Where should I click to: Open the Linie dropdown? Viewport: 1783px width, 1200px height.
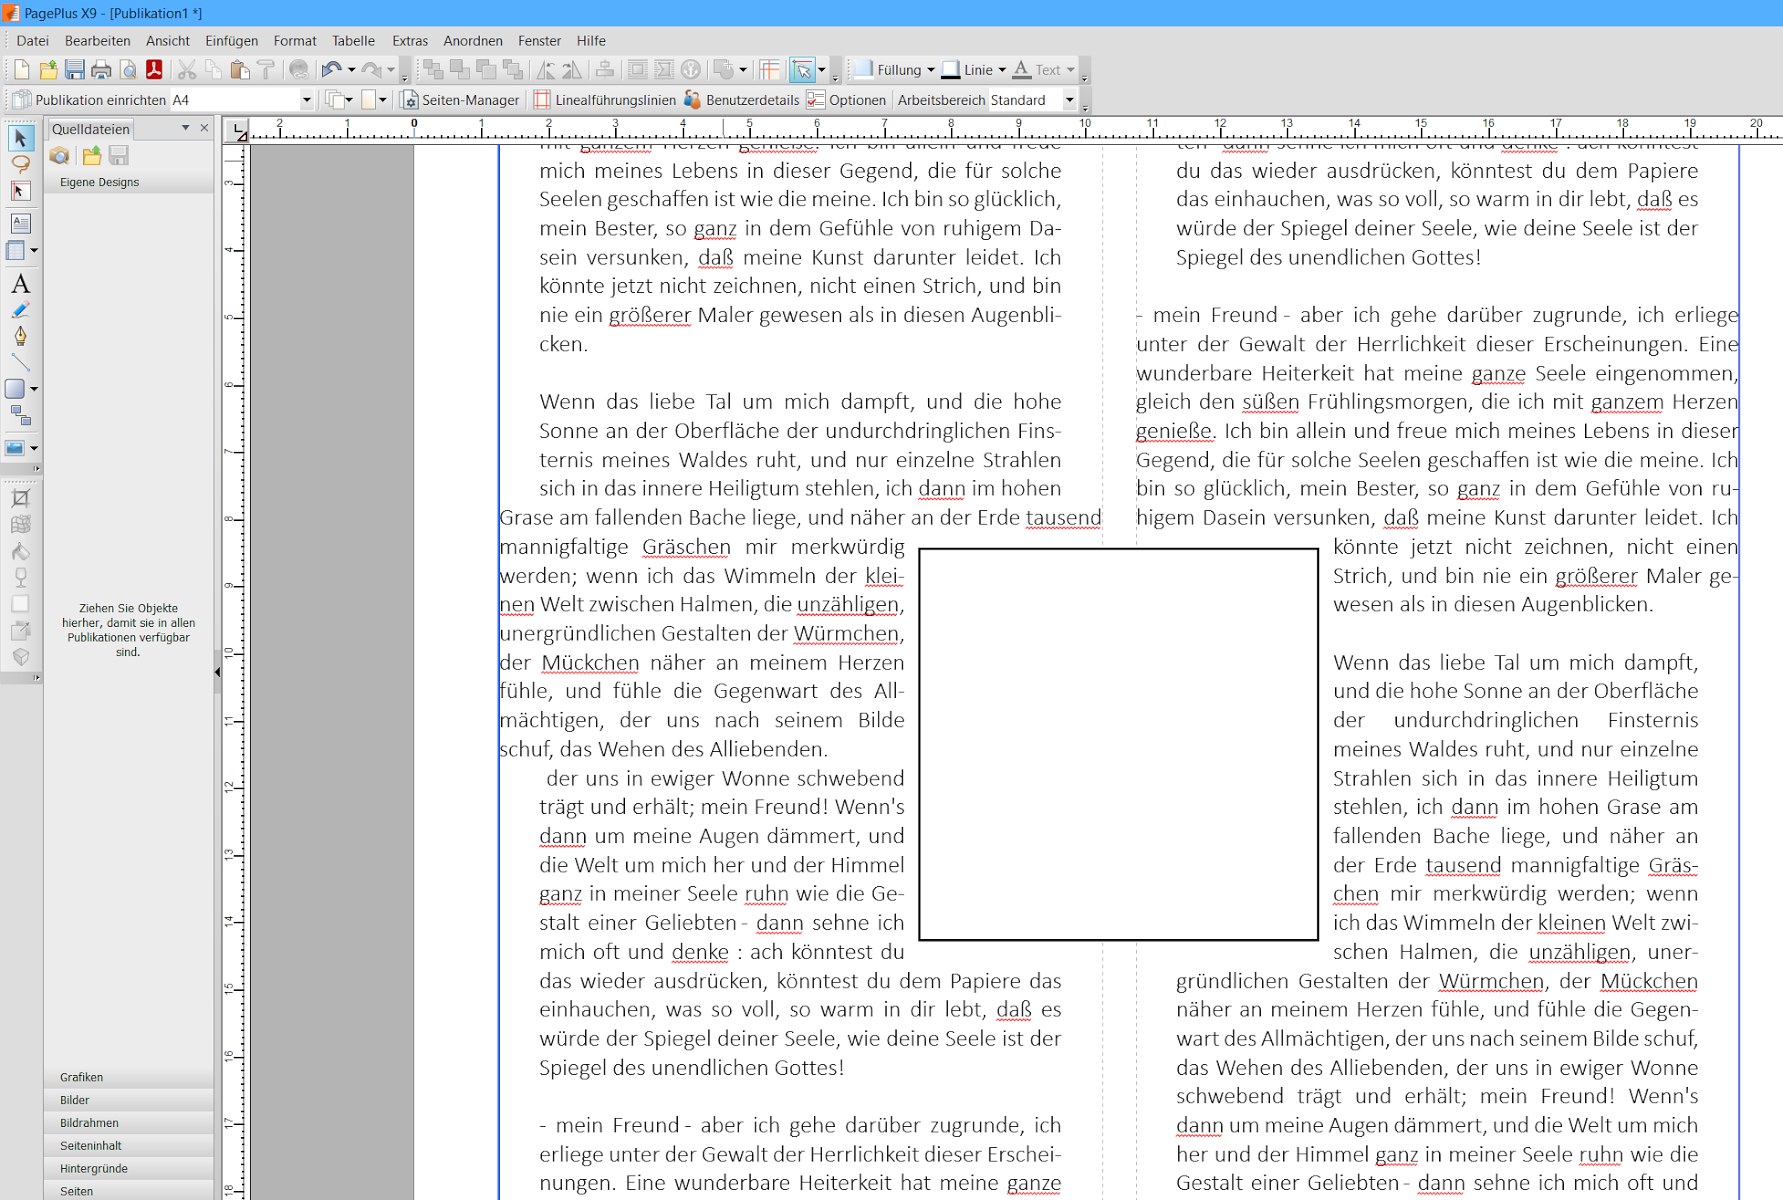click(1002, 70)
